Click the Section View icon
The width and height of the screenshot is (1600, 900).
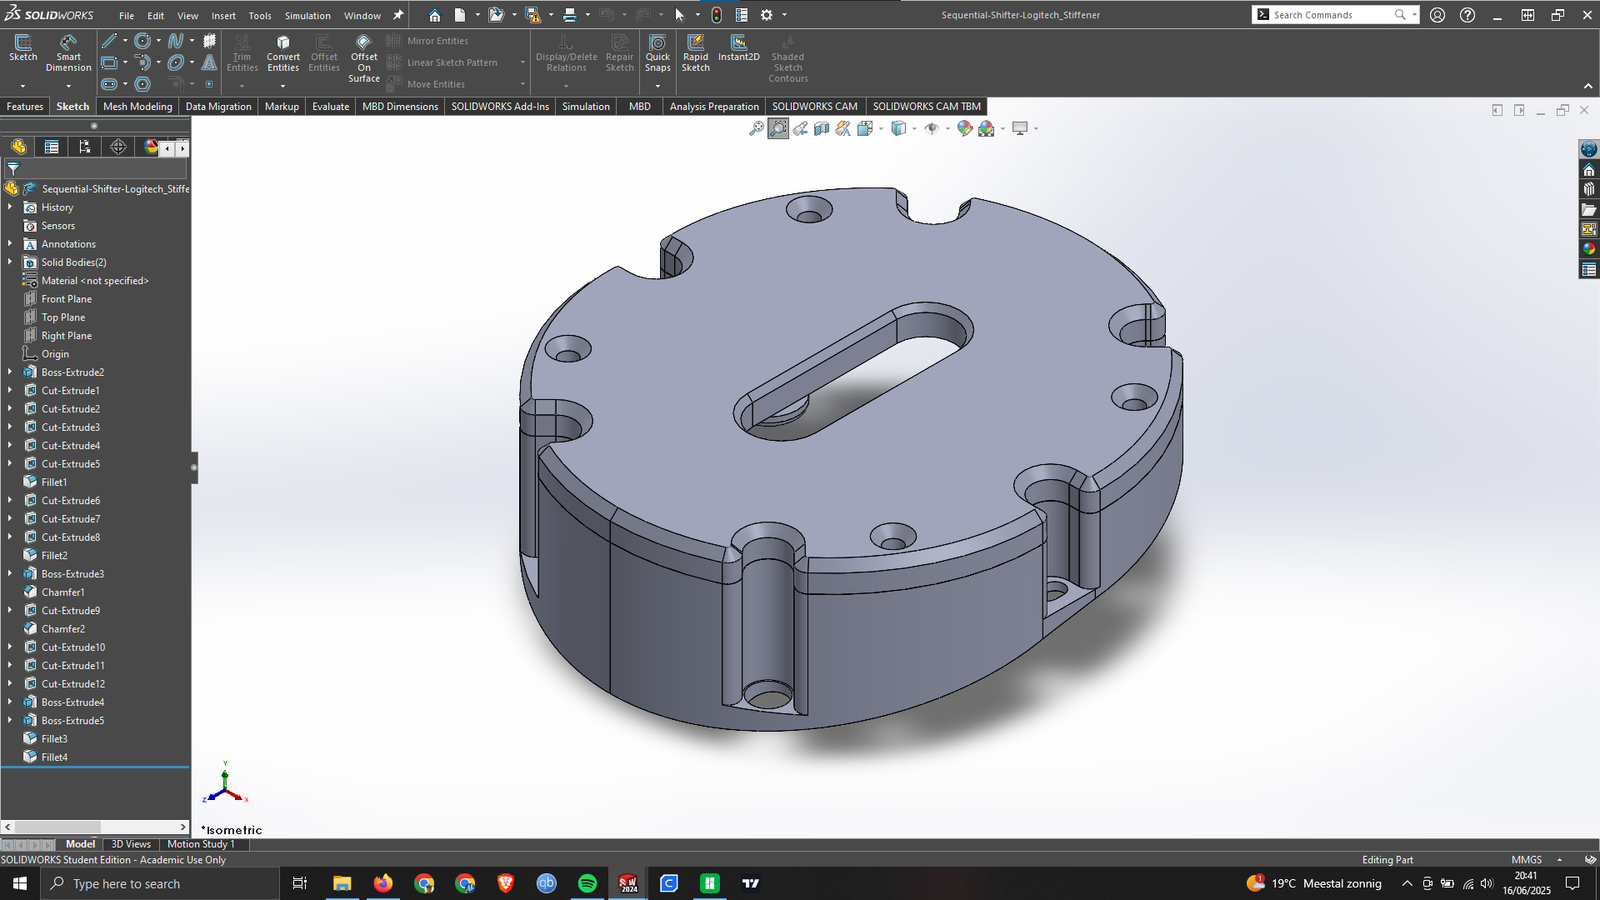(822, 129)
